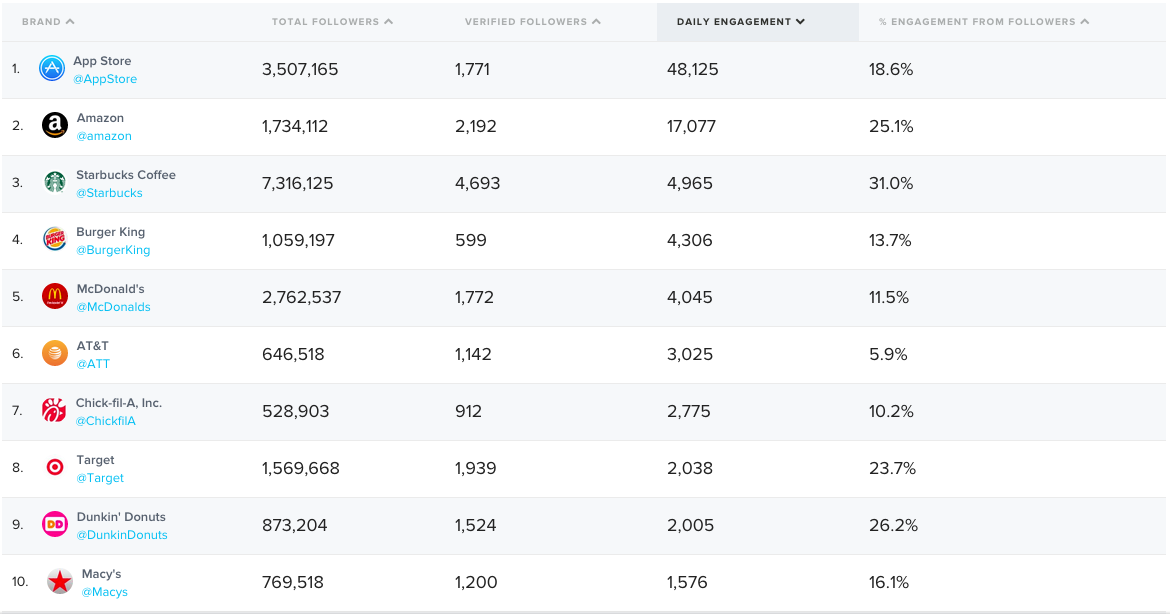Screen dimensions: 1170x614
Task: Open the @AppStore handle link
Action: point(105,79)
